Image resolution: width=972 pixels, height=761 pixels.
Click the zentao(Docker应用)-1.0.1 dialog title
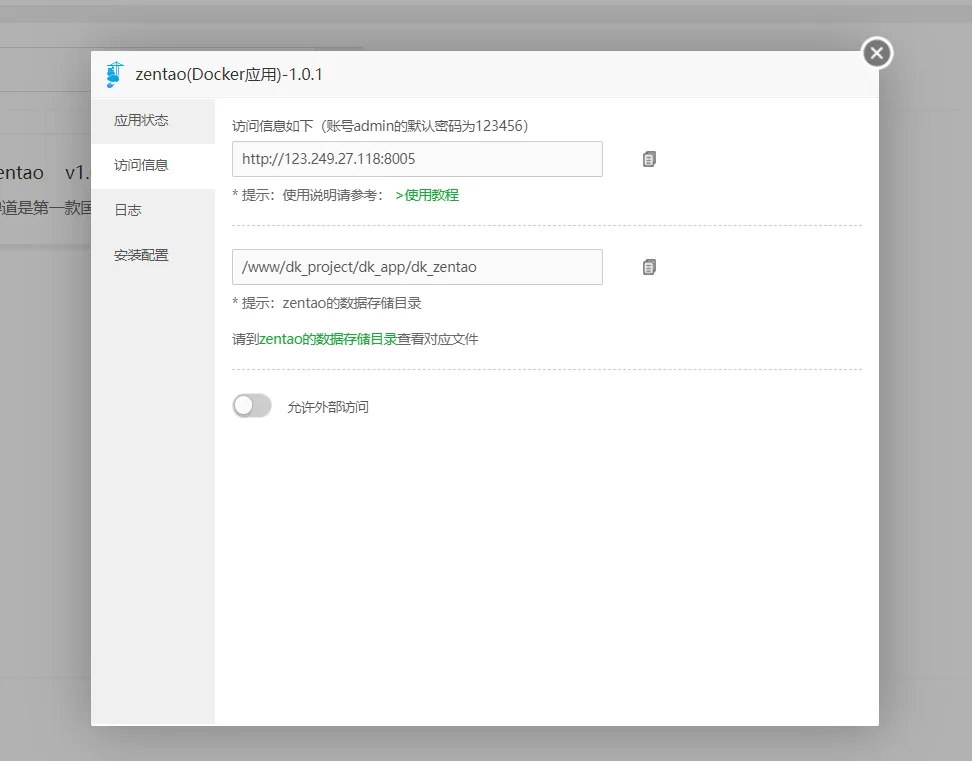(229, 74)
